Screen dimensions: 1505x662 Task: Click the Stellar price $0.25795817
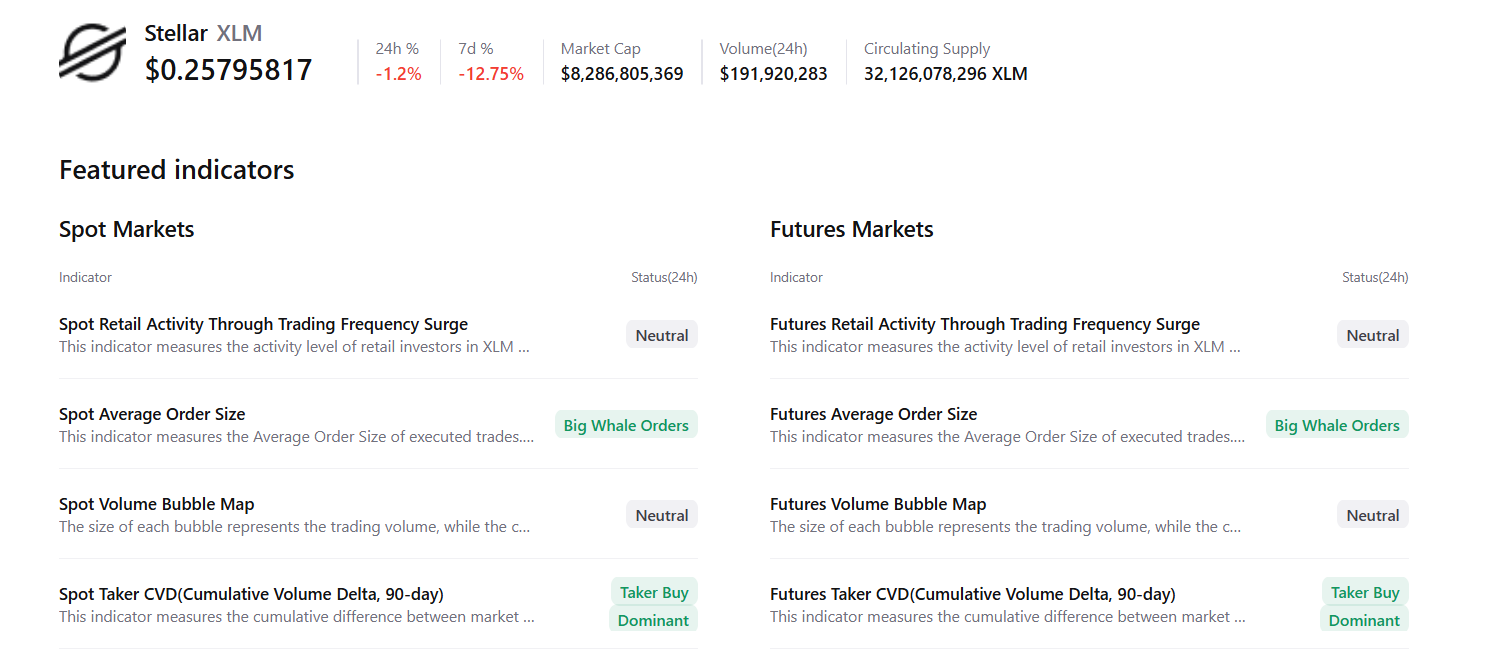228,70
